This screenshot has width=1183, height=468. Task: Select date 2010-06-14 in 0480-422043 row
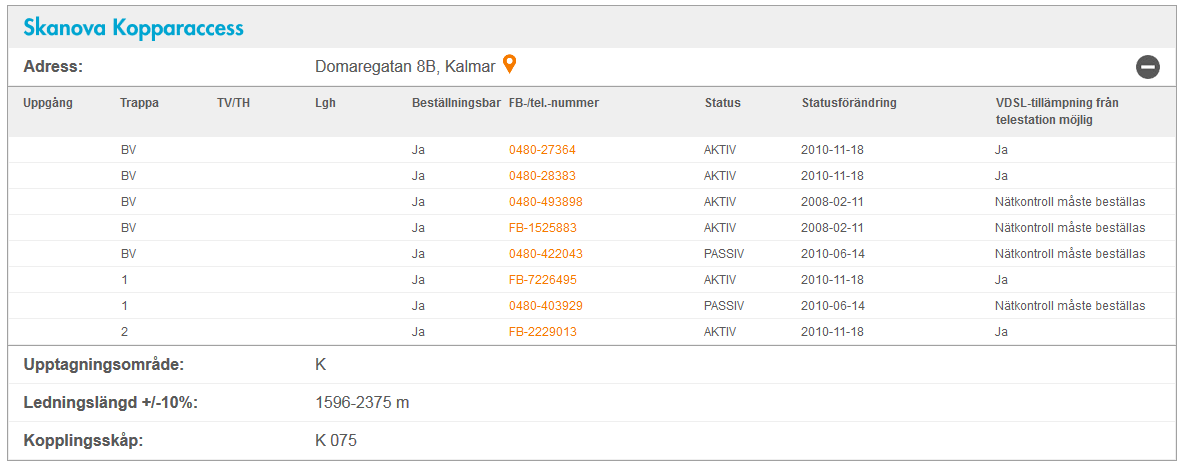(832, 254)
